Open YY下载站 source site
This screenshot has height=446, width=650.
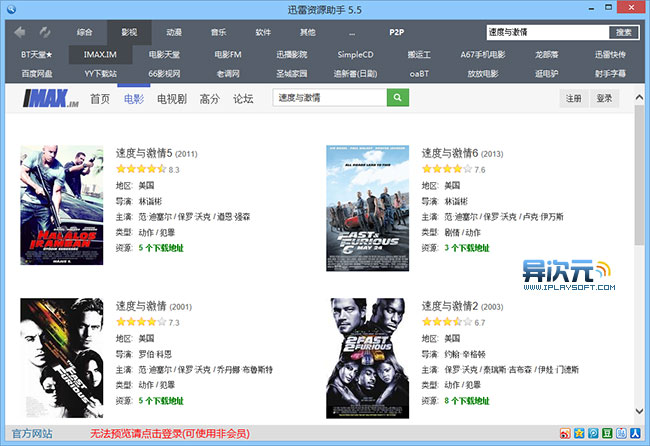click(x=100, y=74)
